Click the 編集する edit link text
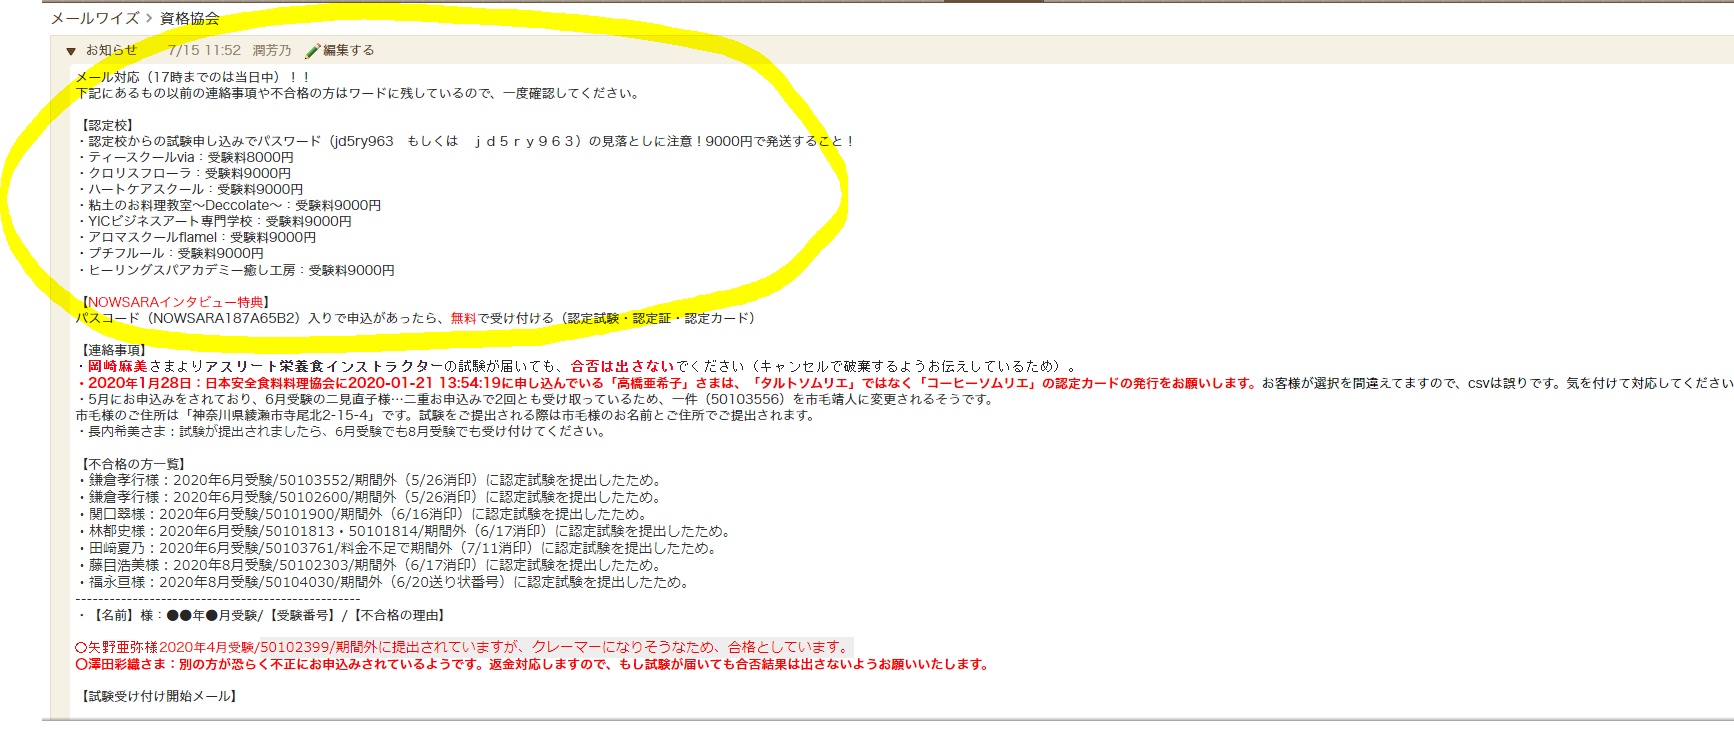Viewport: 1734px width, 733px height. (x=348, y=50)
